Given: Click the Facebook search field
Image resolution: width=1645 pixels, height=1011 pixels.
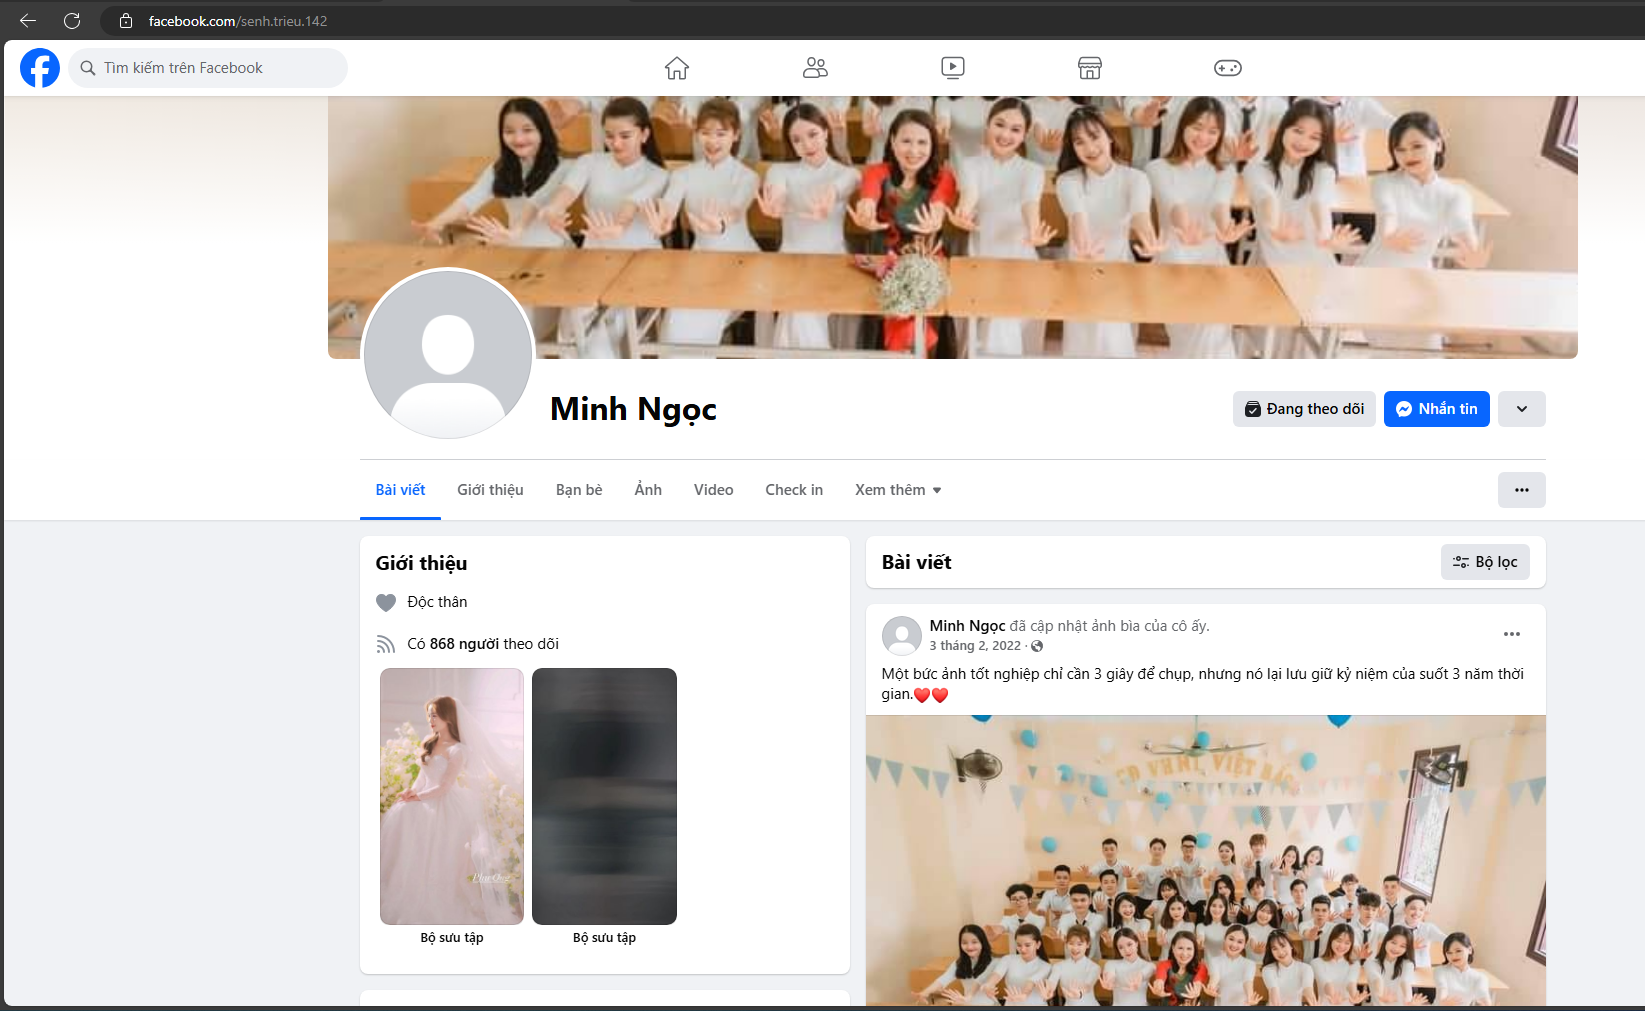Looking at the screenshot, I should [x=208, y=68].
